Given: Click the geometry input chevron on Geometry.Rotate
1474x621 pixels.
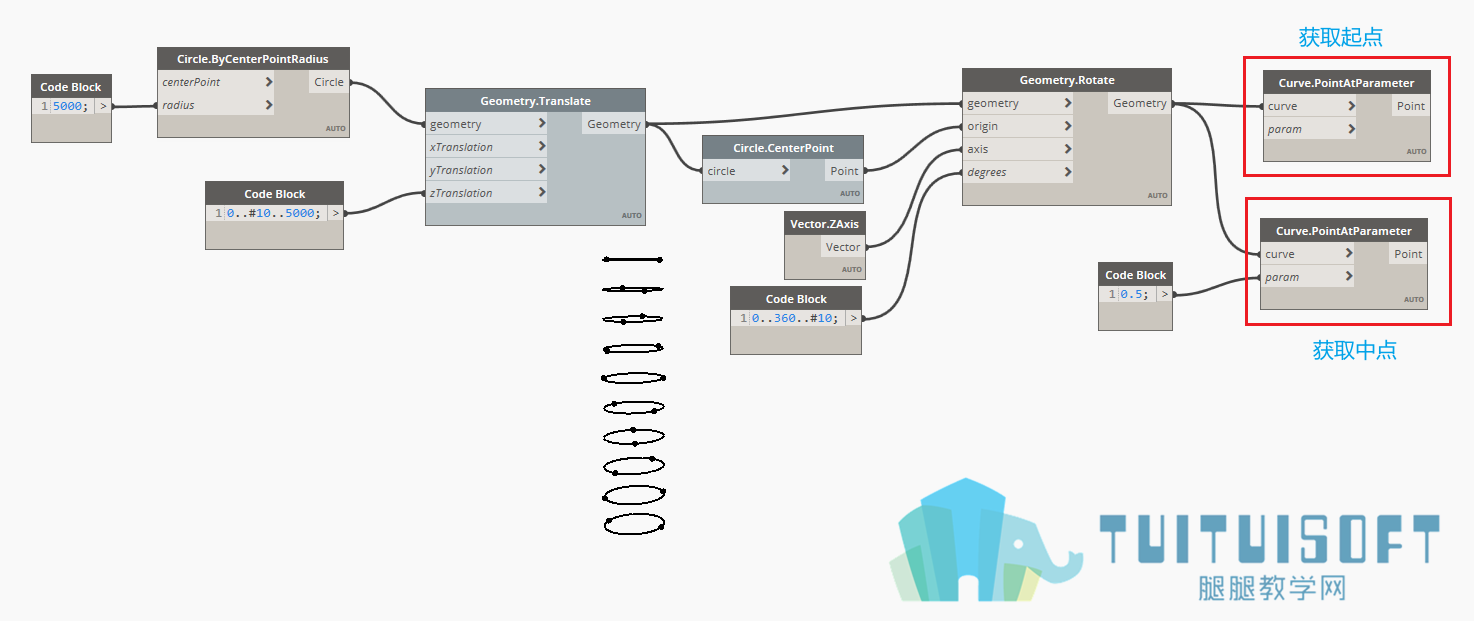Looking at the screenshot, I should point(1068,103).
